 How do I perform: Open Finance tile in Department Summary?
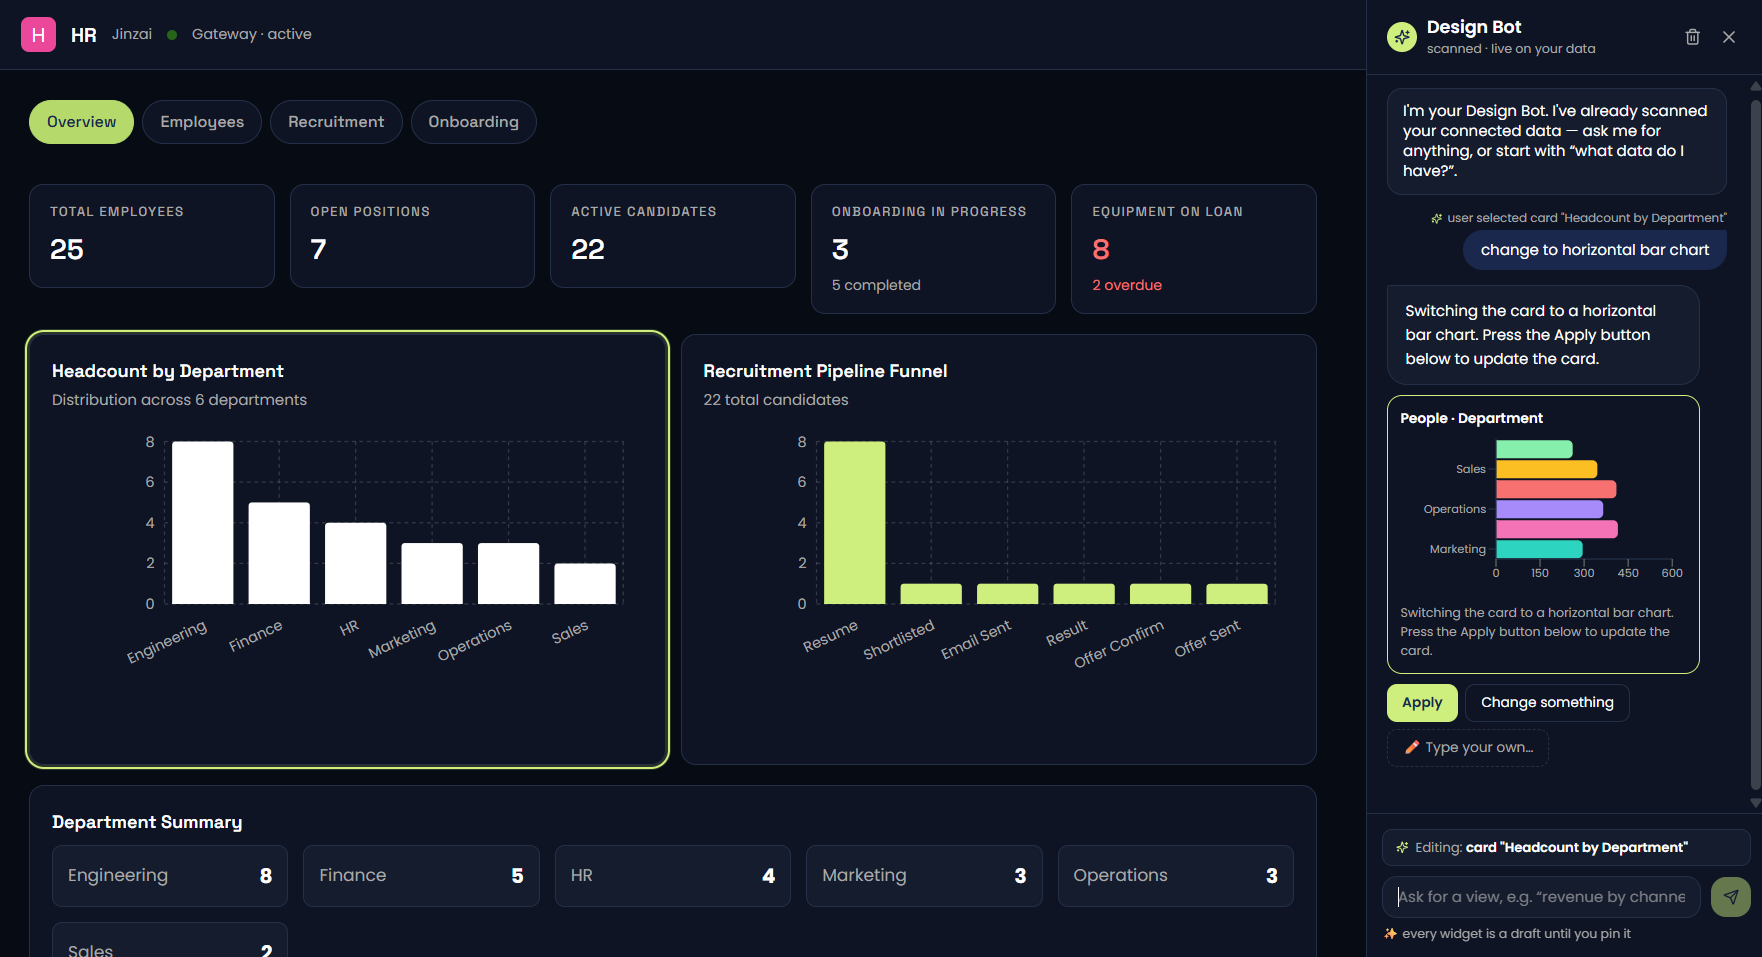tap(421, 876)
